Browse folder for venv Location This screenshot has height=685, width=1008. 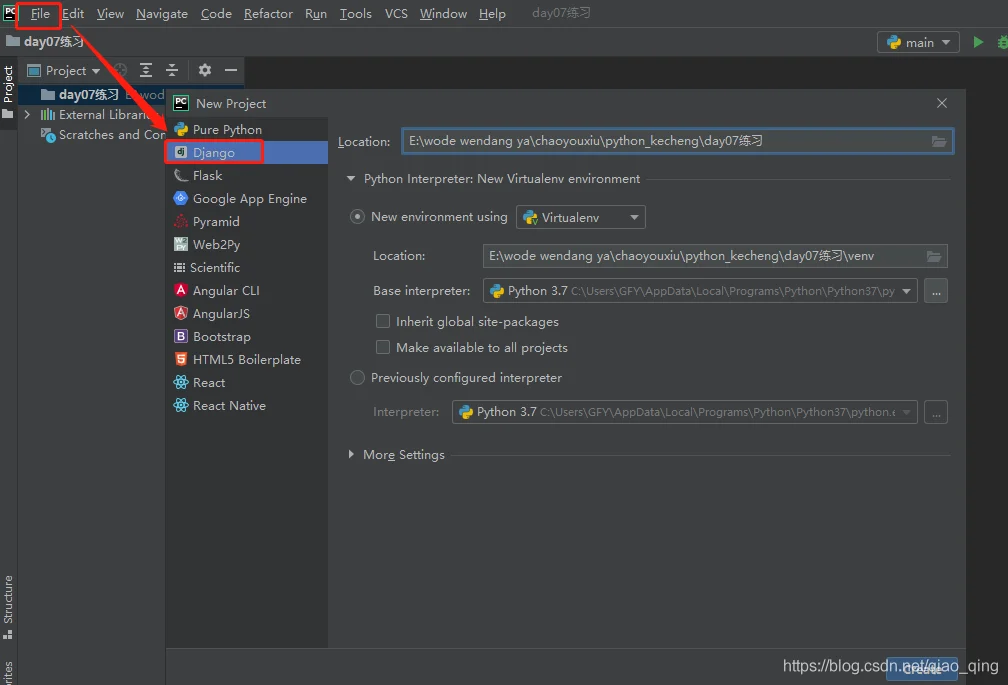tap(934, 256)
